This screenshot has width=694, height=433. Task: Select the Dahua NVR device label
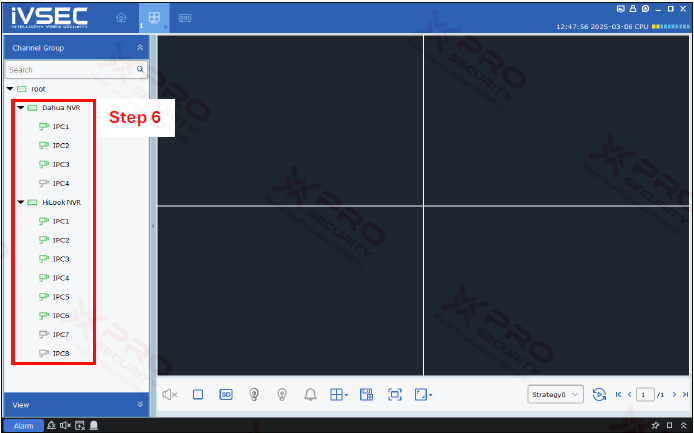point(61,108)
